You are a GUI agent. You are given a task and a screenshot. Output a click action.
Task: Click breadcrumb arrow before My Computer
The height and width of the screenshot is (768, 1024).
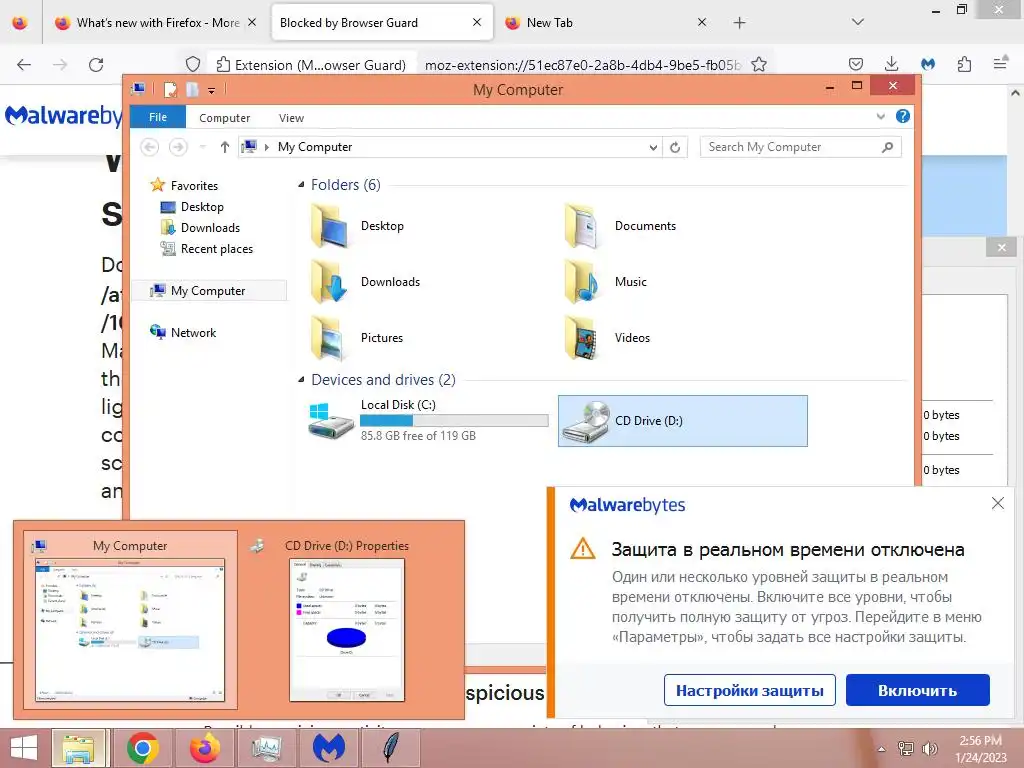click(x=266, y=148)
